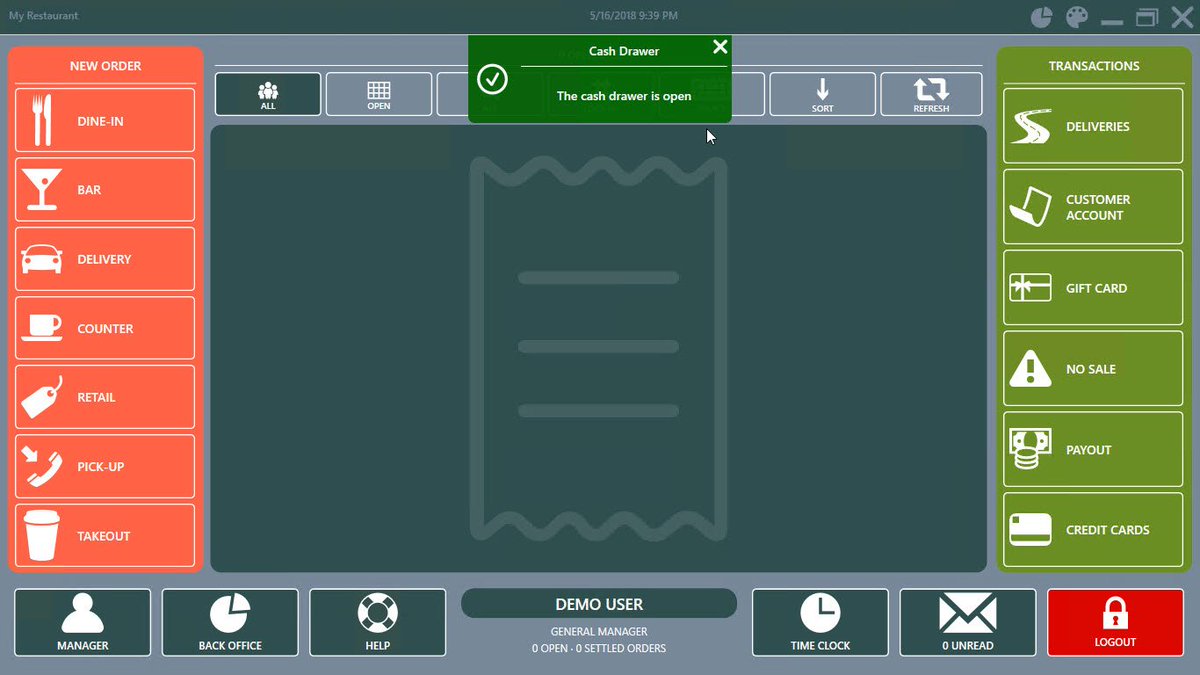1200x675 pixels.
Task: Begin a new Retail order
Action: 105,397
